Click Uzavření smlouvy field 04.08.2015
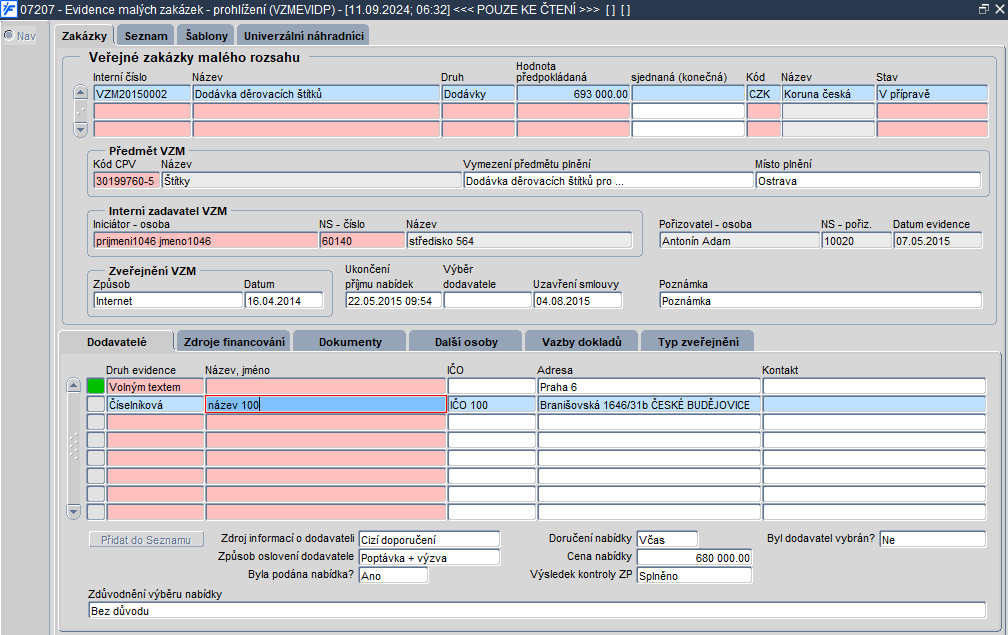 (x=578, y=301)
